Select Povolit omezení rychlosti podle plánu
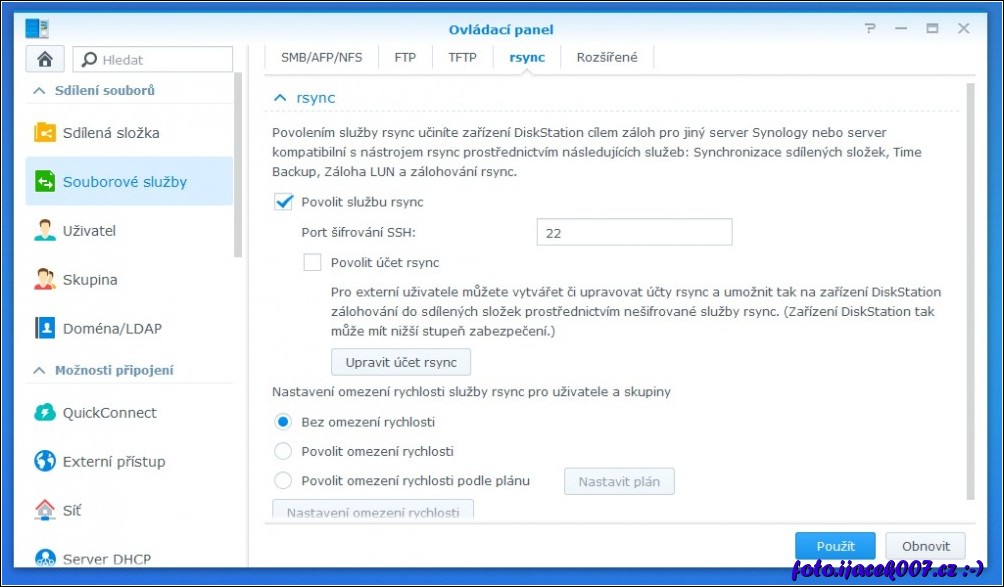Viewport: 1004px width, 587px height. click(x=283, y=481)
